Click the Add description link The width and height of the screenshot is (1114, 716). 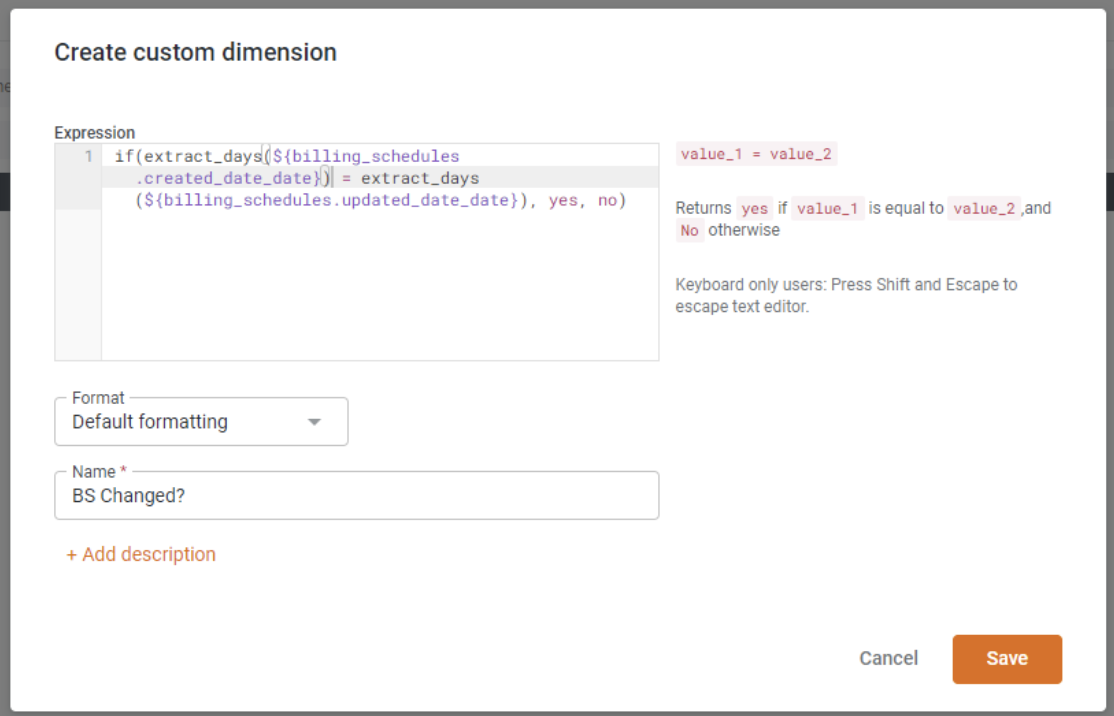[141, 554]
